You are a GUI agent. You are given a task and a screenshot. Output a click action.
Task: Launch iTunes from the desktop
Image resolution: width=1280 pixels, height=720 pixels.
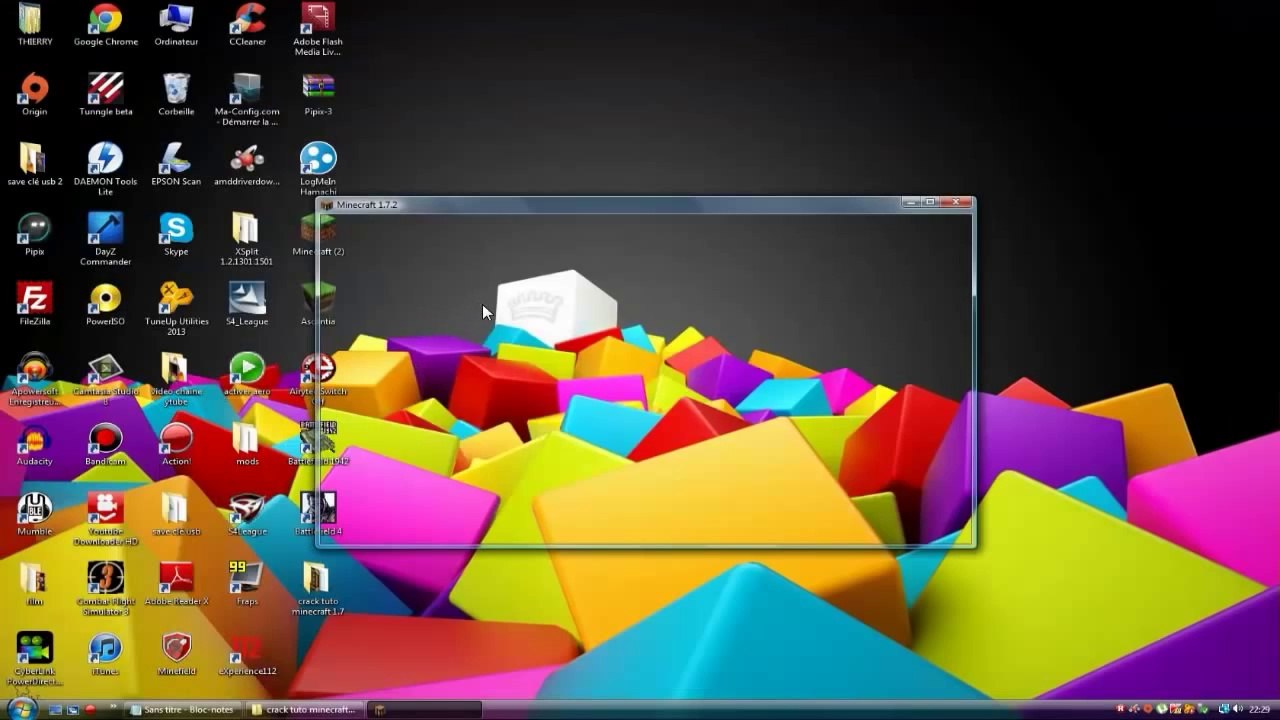point(105,656)
